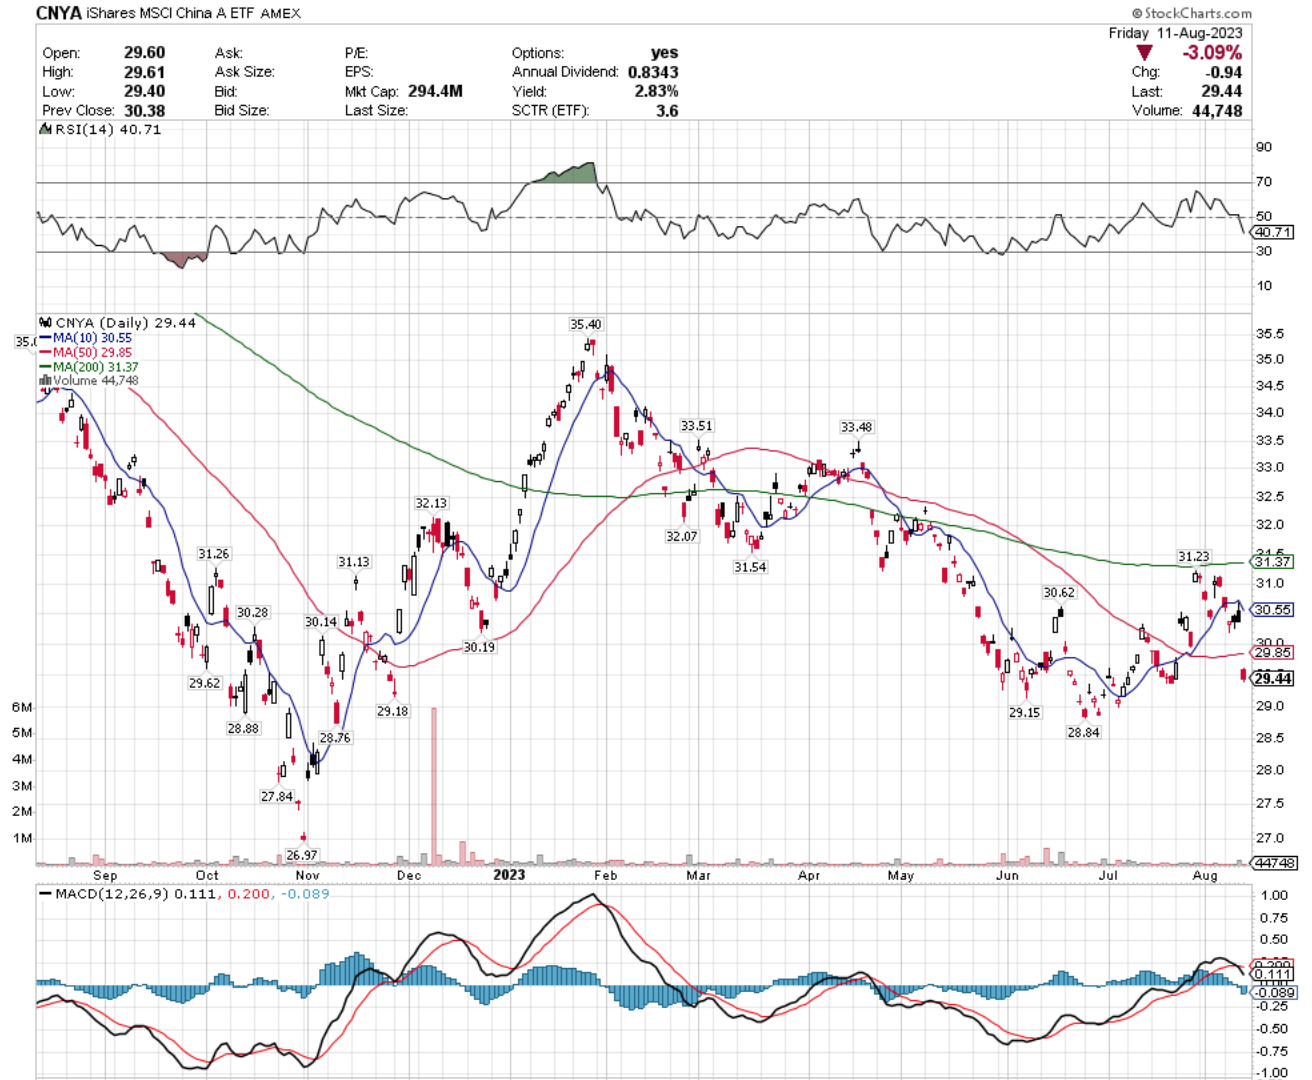Image resolution: width=1312 pixels, height=1080 pixels.
Task: Click the Annual Dividend 0.8343 value
Action: [653, 72]
